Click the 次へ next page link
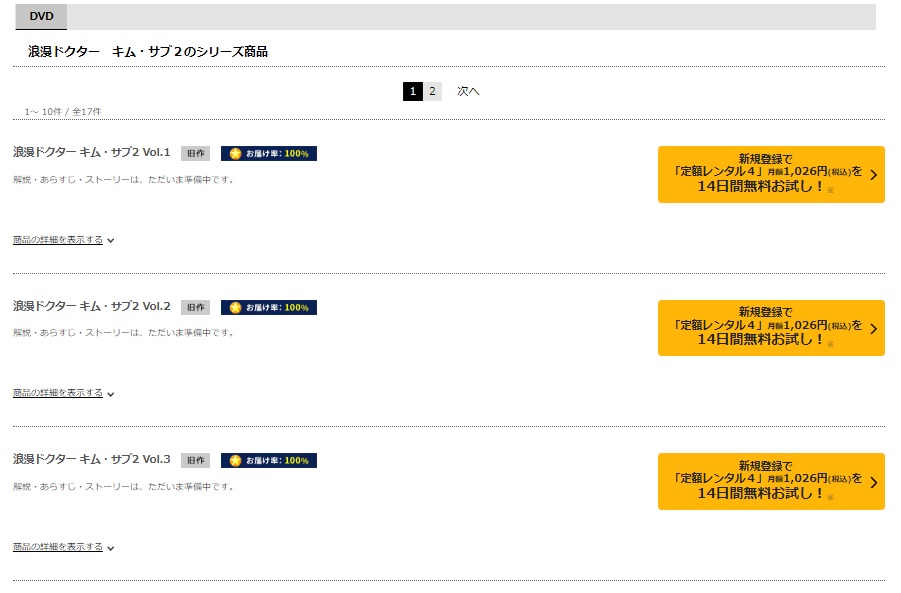This screenshot has height=593, width=901. (468, 91)
